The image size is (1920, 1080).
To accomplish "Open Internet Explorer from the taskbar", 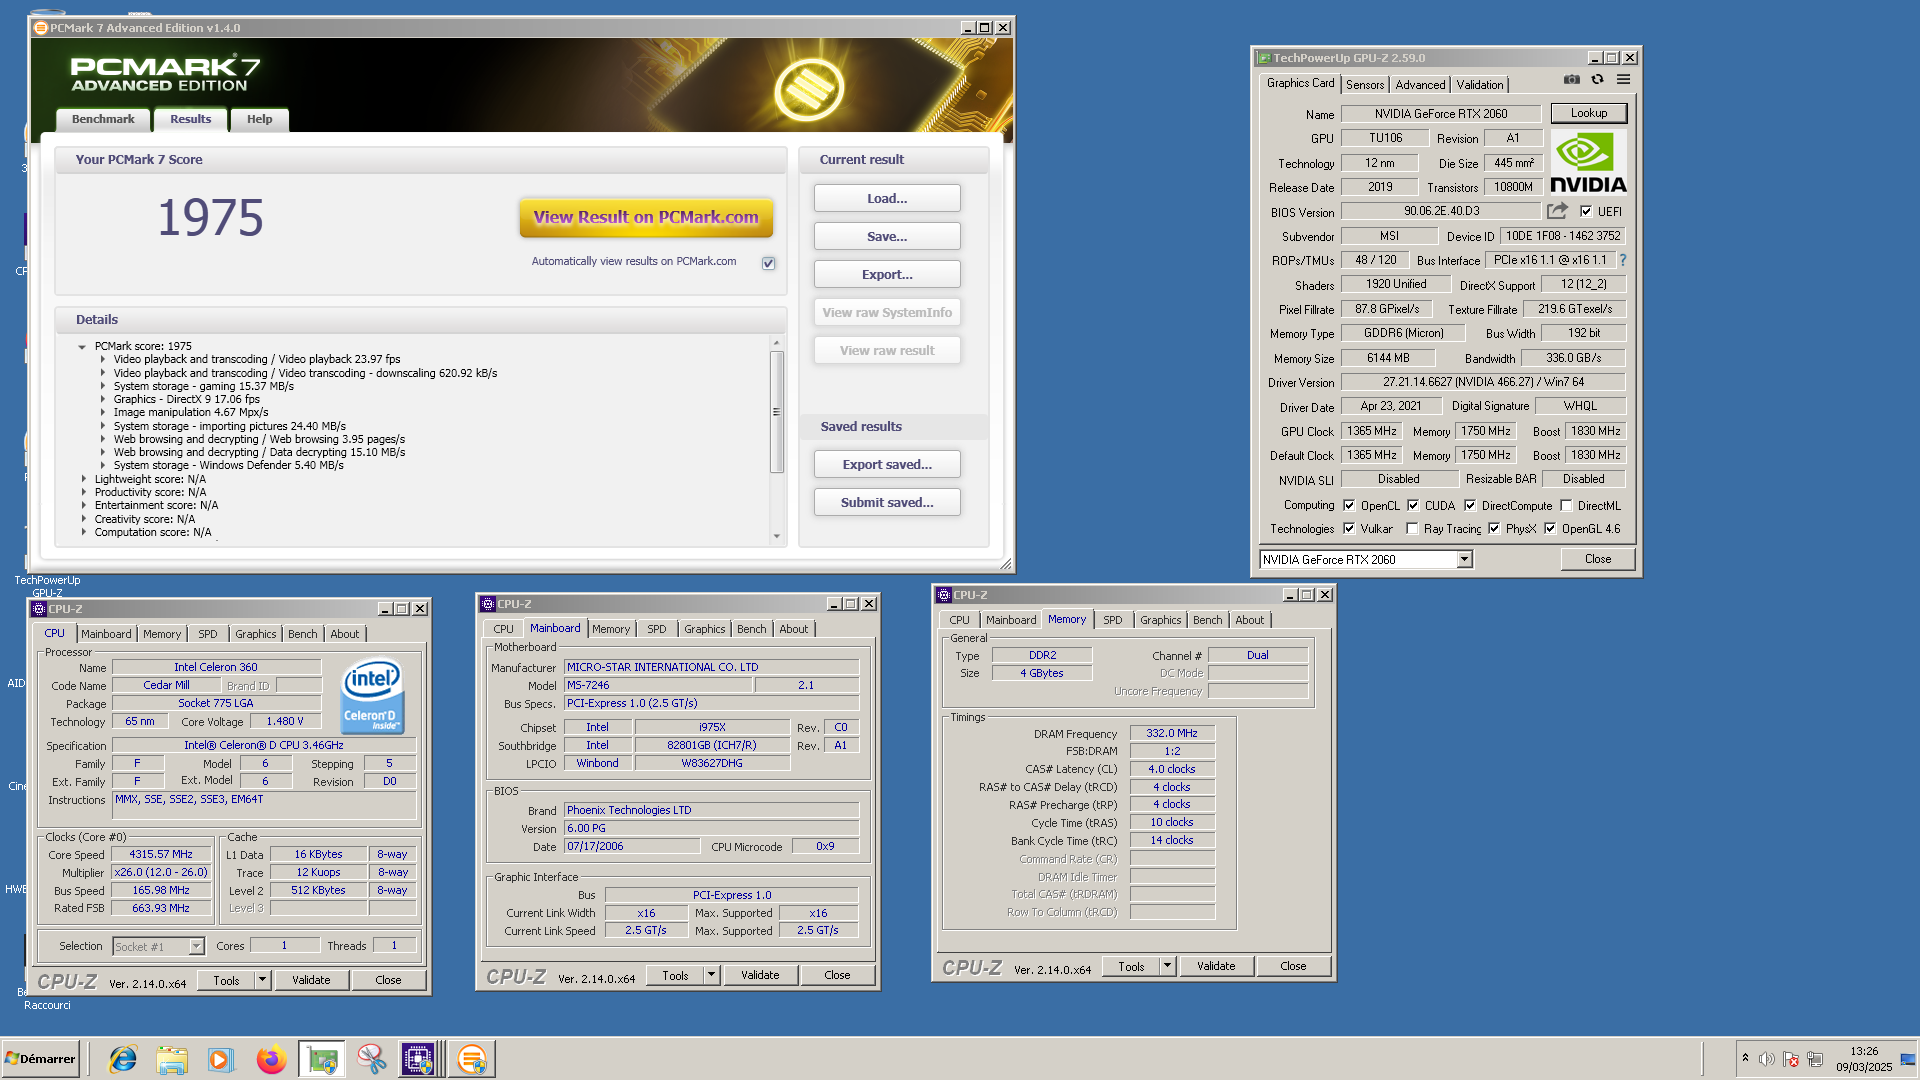I will tap(123, 1059).
